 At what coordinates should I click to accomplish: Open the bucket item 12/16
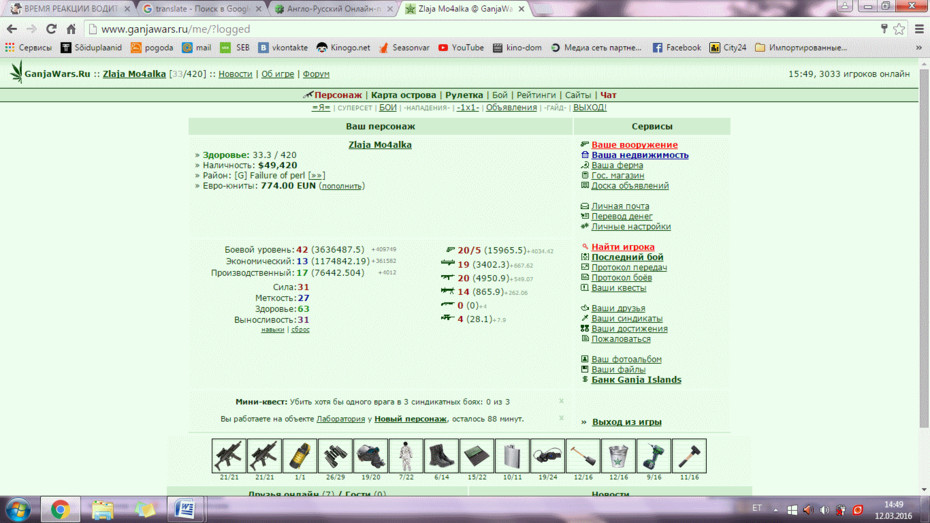pos(618,455)
